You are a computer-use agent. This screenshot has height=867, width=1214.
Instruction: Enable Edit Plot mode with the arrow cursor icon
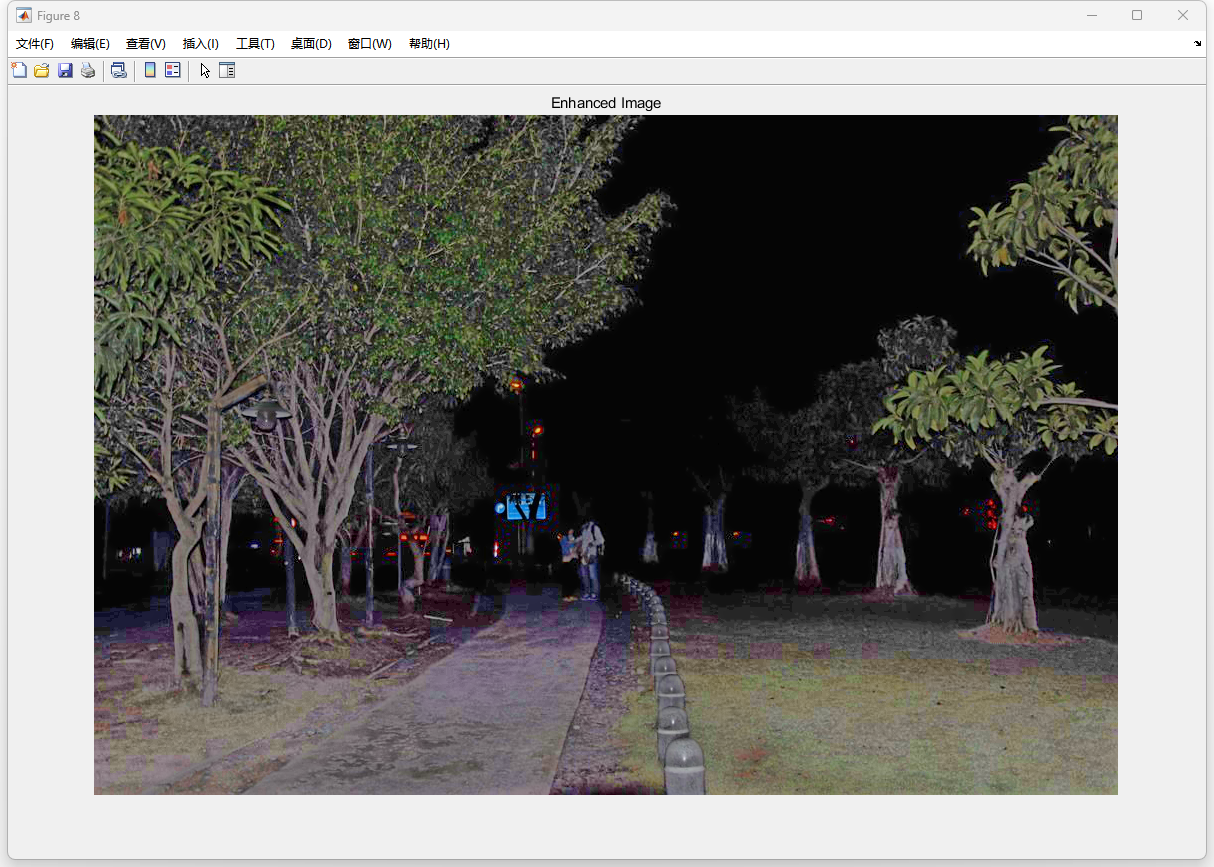coord(205,70)
